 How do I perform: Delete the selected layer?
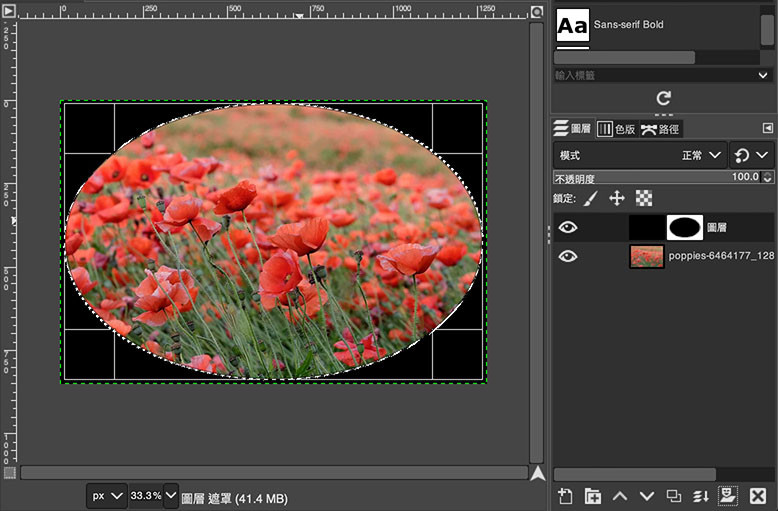pyautogui.click(x=758, y=496)
